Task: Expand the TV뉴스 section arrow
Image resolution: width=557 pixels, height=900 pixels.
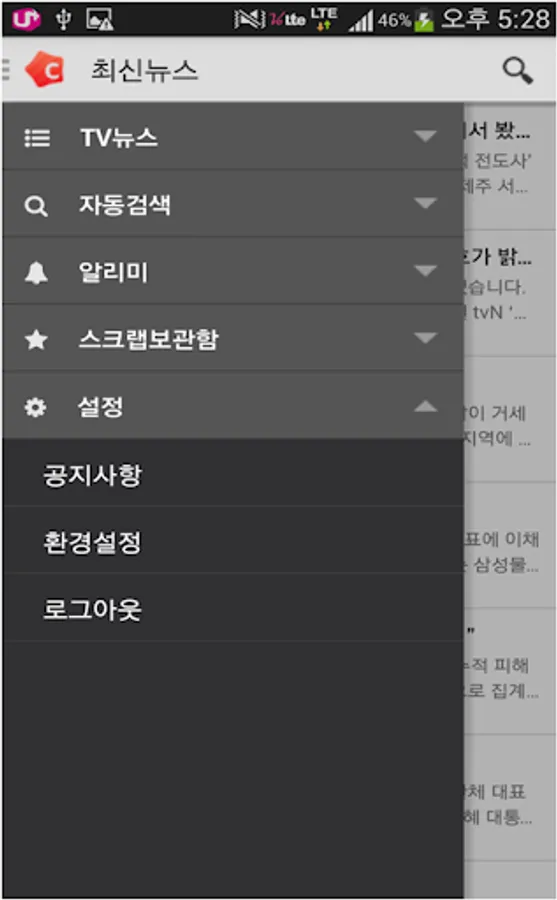Action: pyautogui.click(x=426, y=136)
